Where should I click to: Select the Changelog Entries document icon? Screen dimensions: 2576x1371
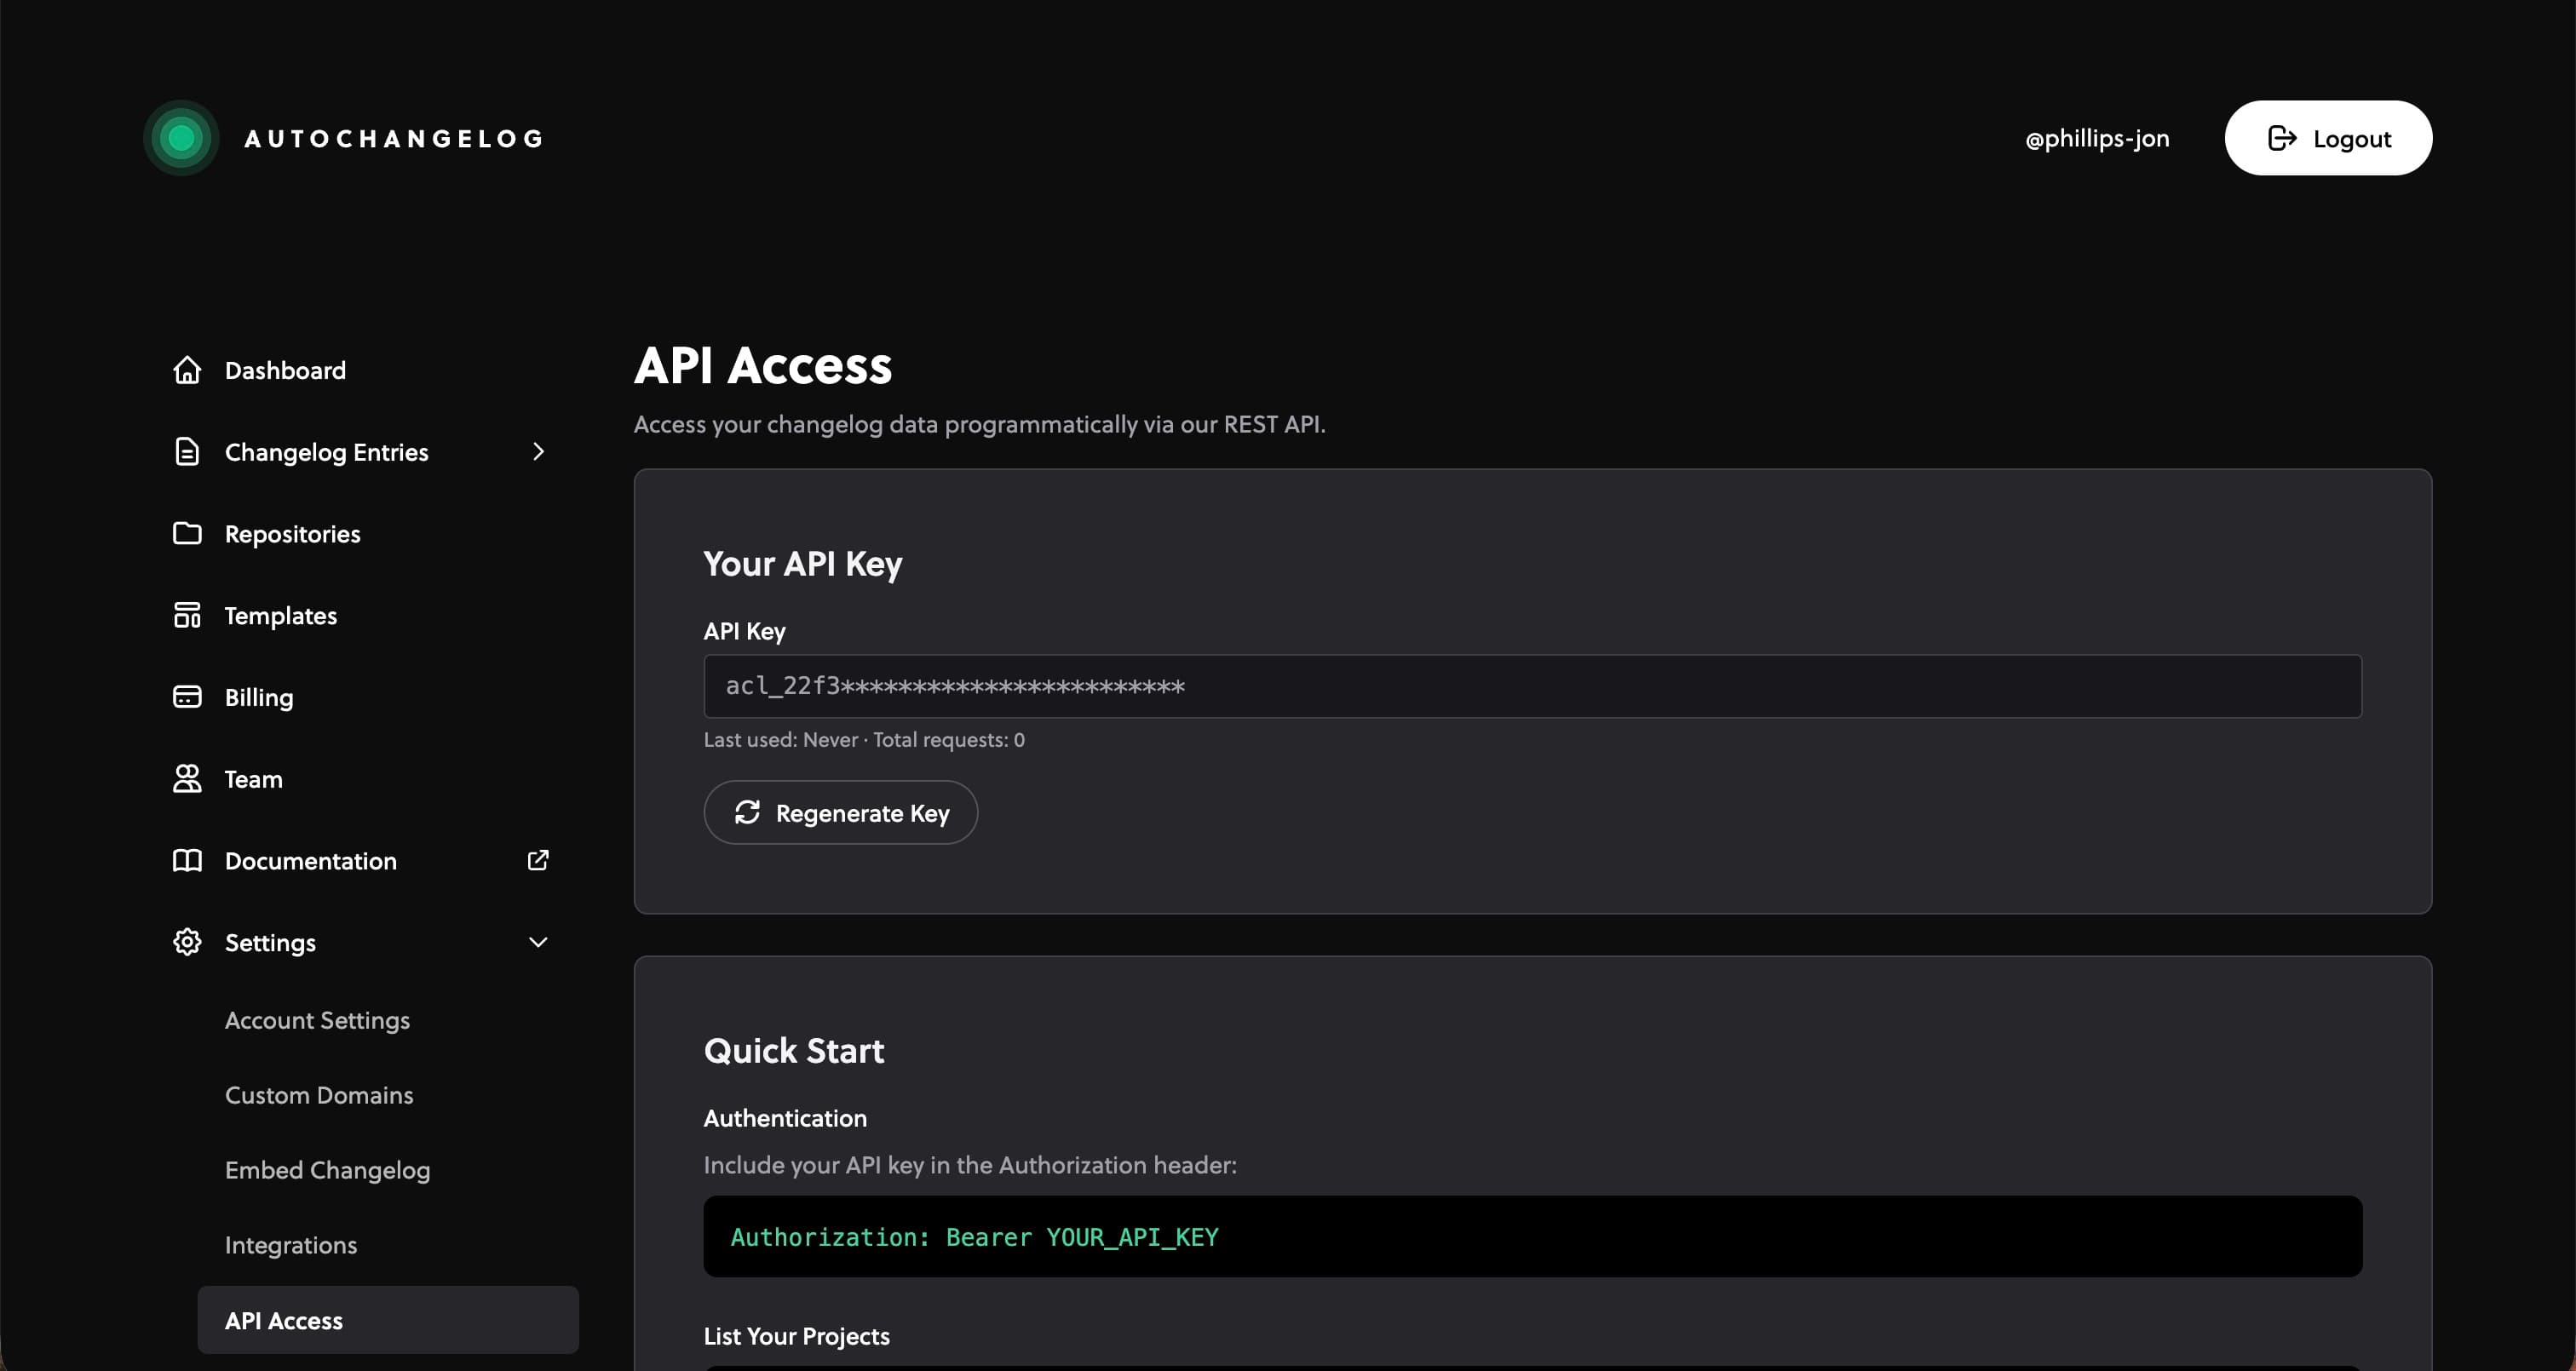[187, 452]
